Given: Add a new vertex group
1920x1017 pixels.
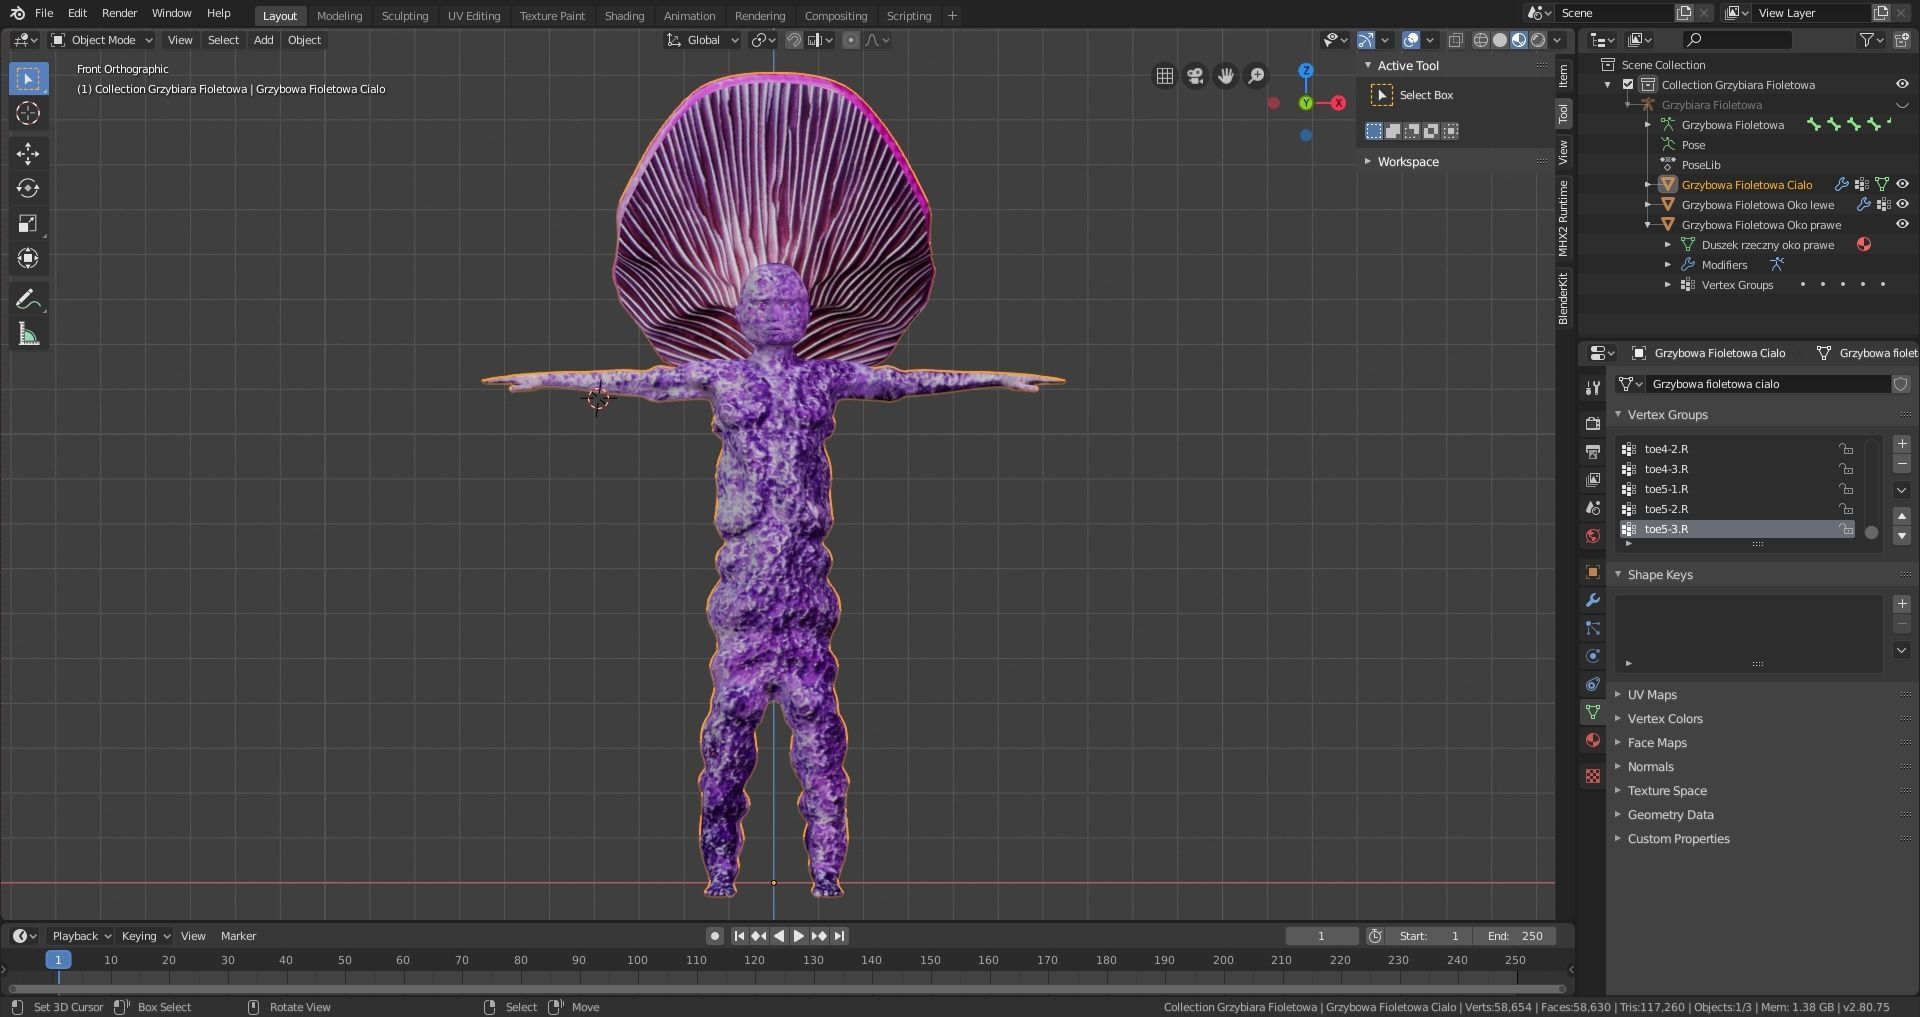Looking at the screenshot, I should click(x=1902, y=444).
